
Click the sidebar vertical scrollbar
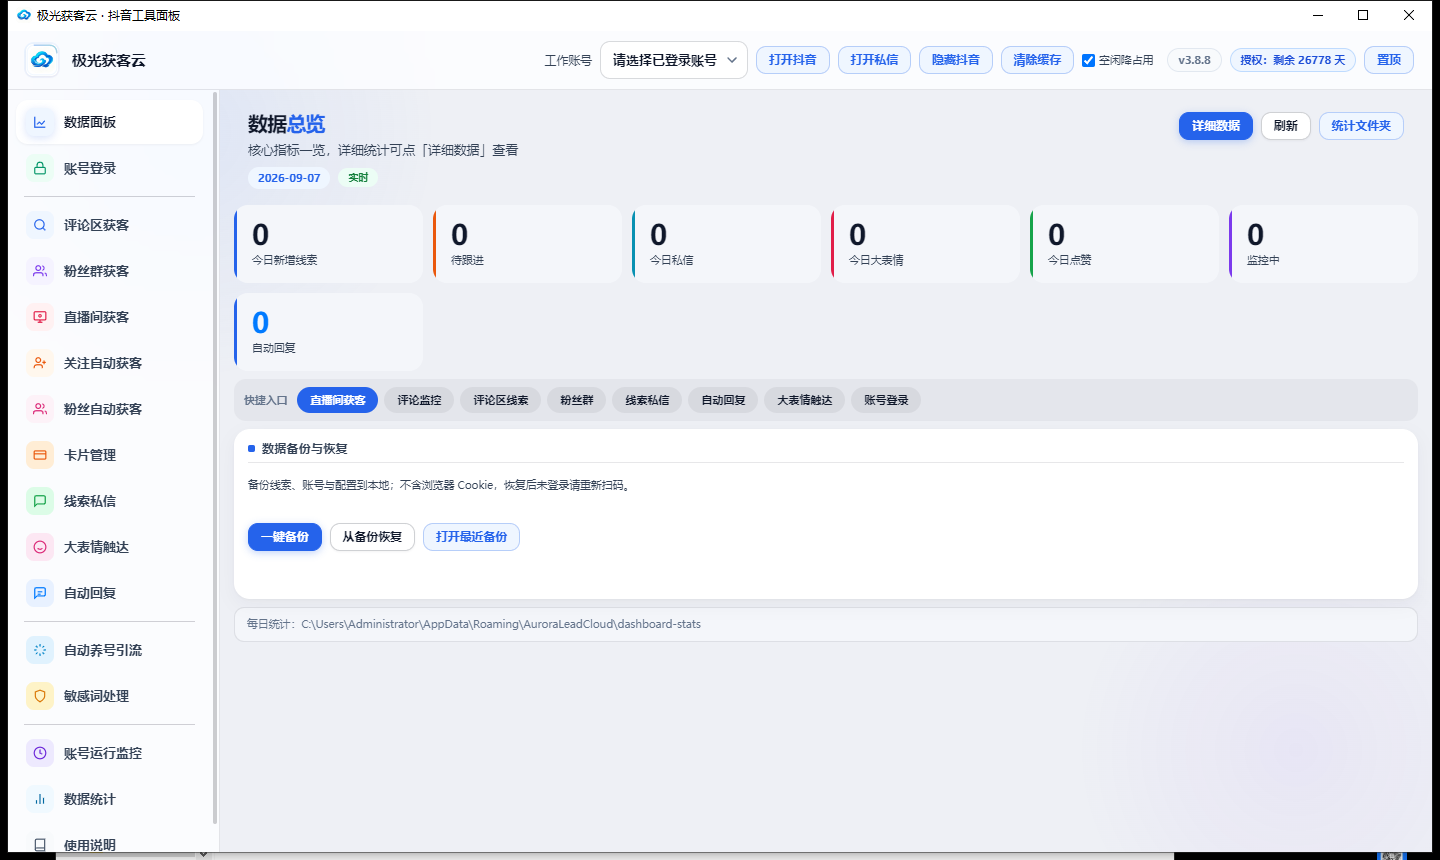pos(215,458)
